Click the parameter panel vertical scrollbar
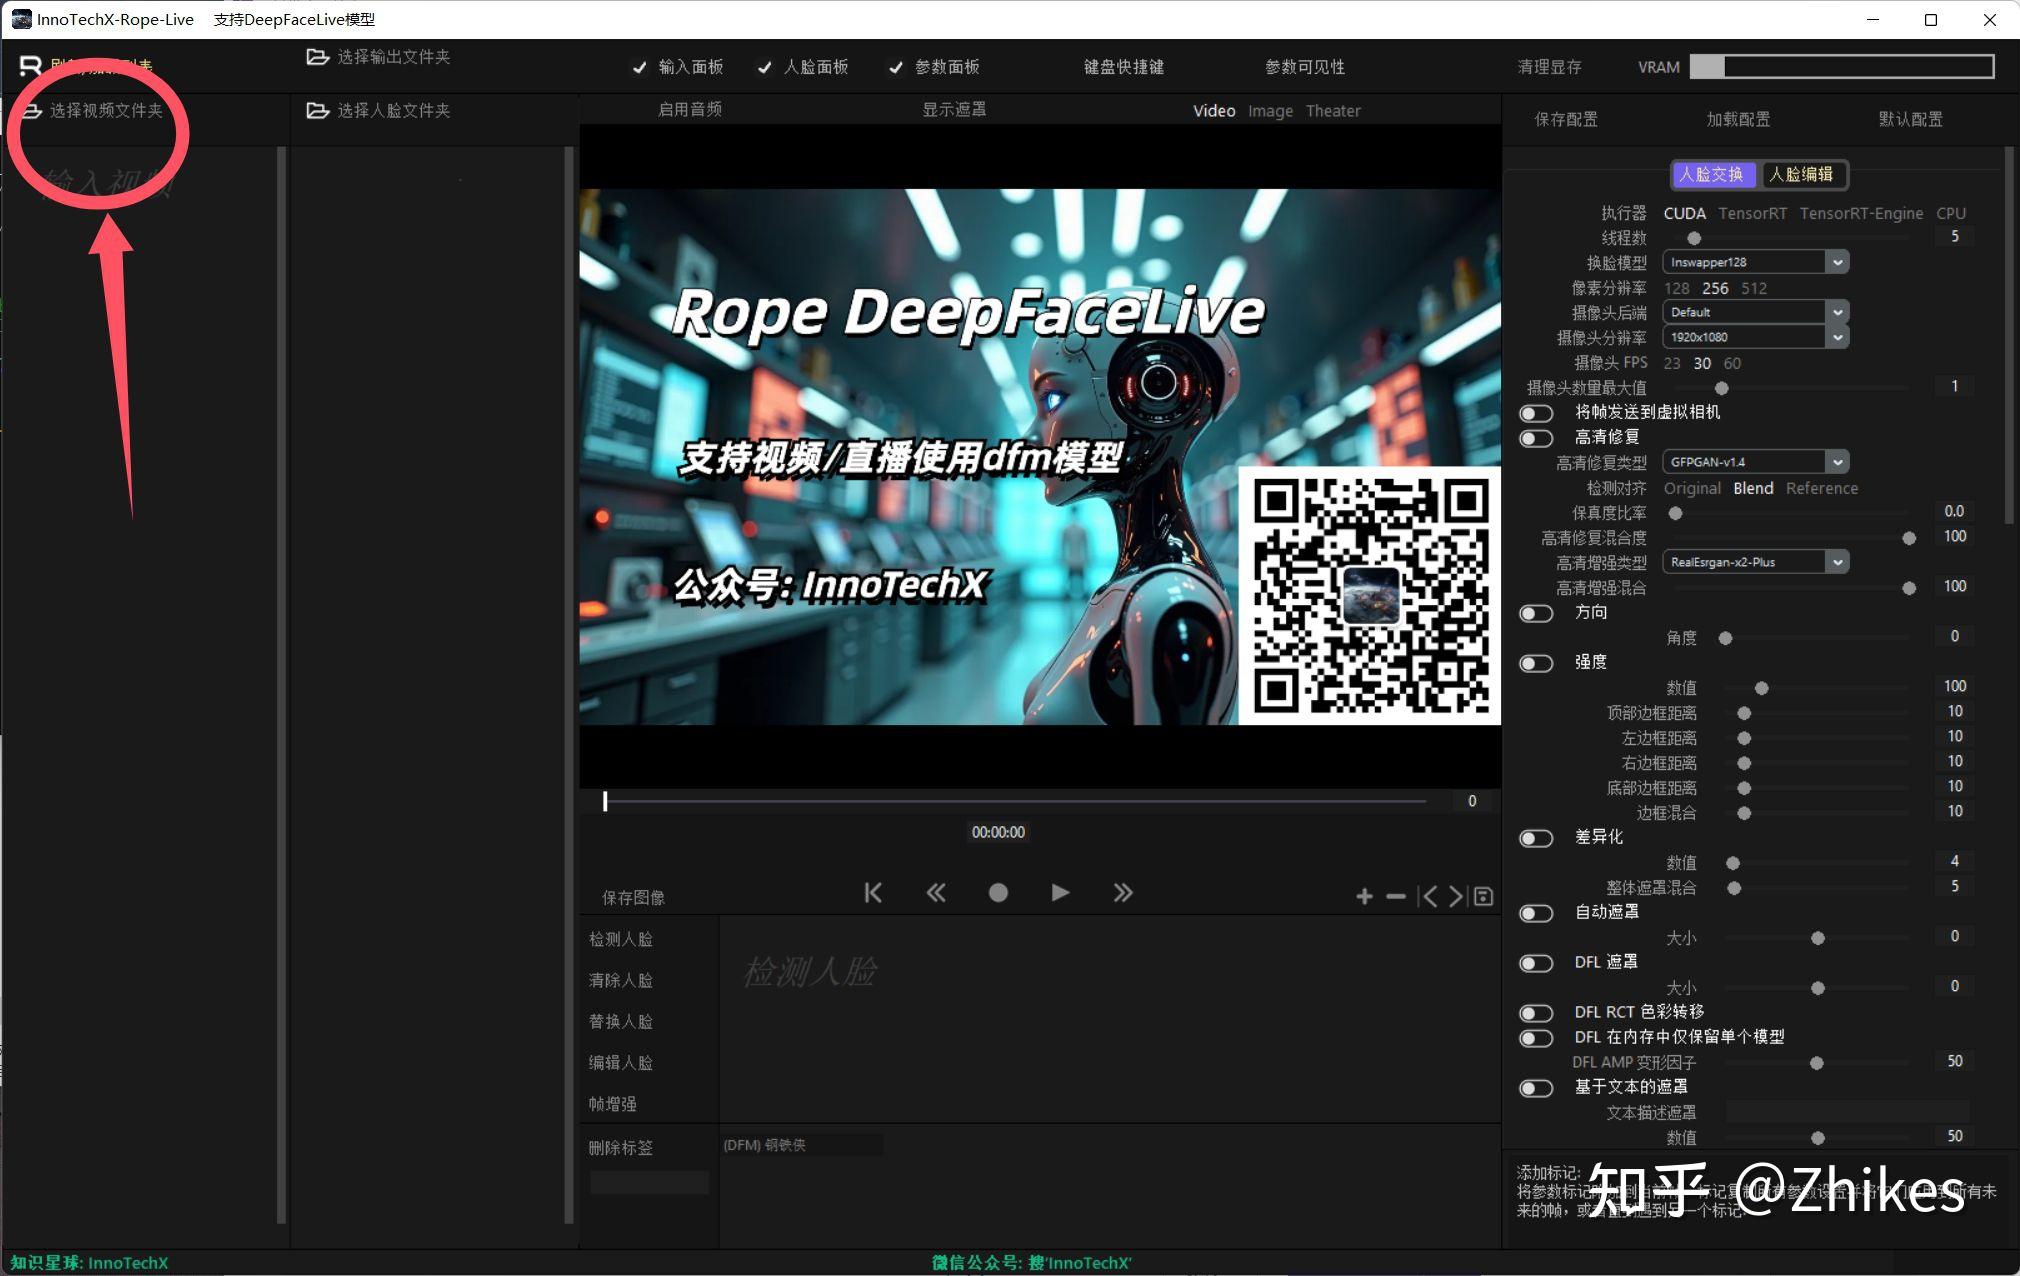The width and height of the screenshot is (2020, 1276). pos(2009,336)
